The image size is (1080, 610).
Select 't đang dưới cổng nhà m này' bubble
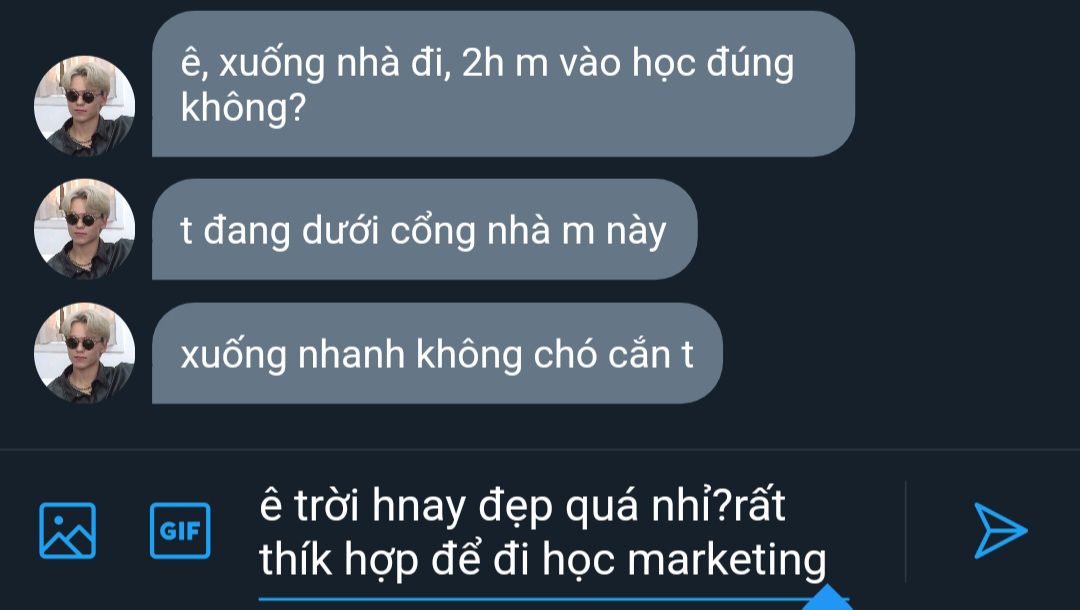tap(424, 229)
